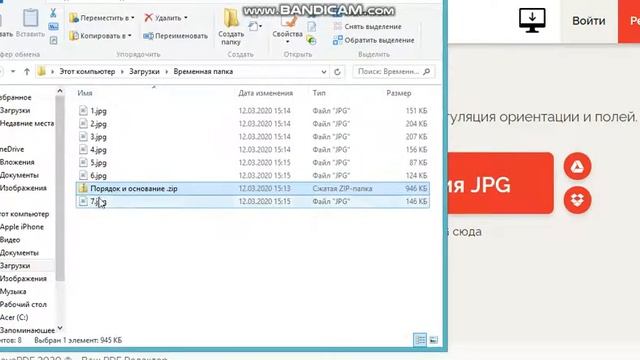The height and width of the screenshot is (360, 640).
Task: Click the 12.03.2020 15:13 date of the zip
Action: pos(264,189)
